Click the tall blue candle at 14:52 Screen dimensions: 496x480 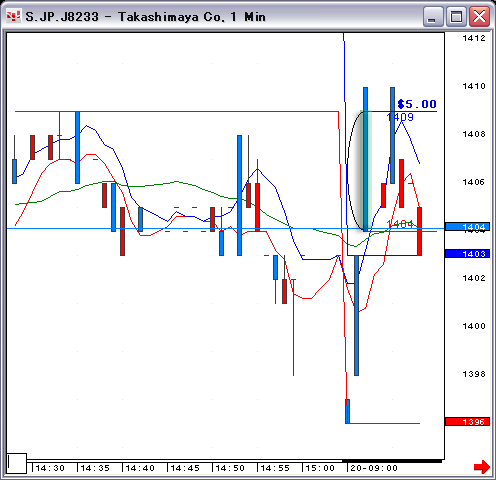coord(239,195)
